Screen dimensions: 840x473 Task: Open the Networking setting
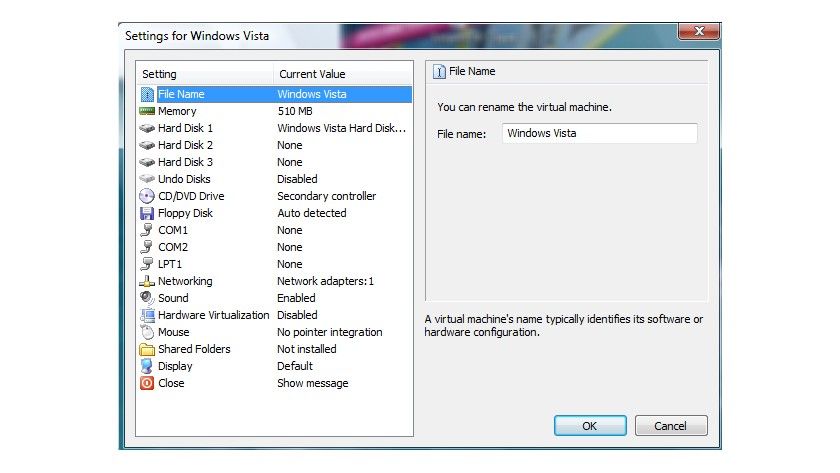coord(185,281)
